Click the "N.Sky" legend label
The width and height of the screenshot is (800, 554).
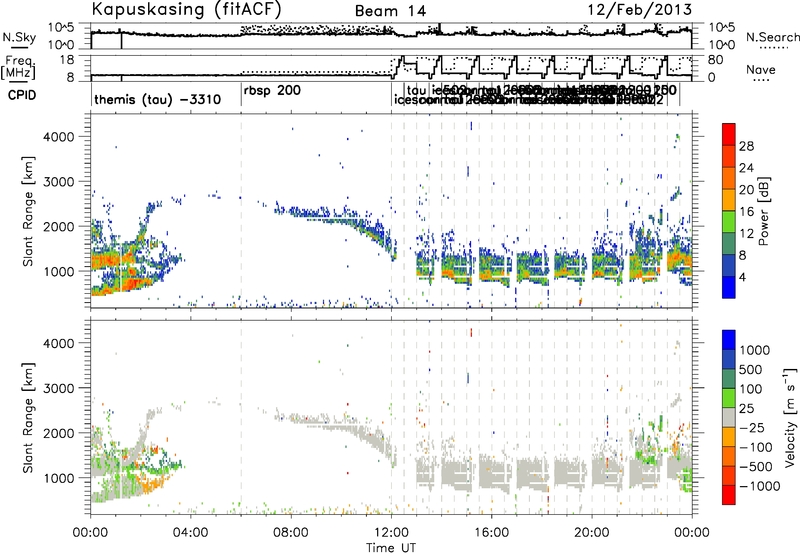tap(19, 37)
